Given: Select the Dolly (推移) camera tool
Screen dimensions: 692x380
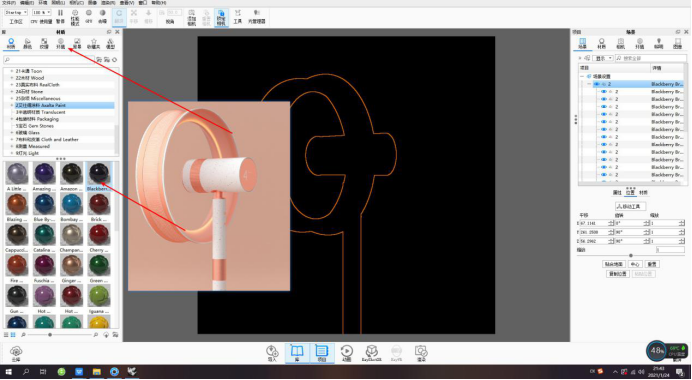Looking at the screenshot, I should coord(148,16).
